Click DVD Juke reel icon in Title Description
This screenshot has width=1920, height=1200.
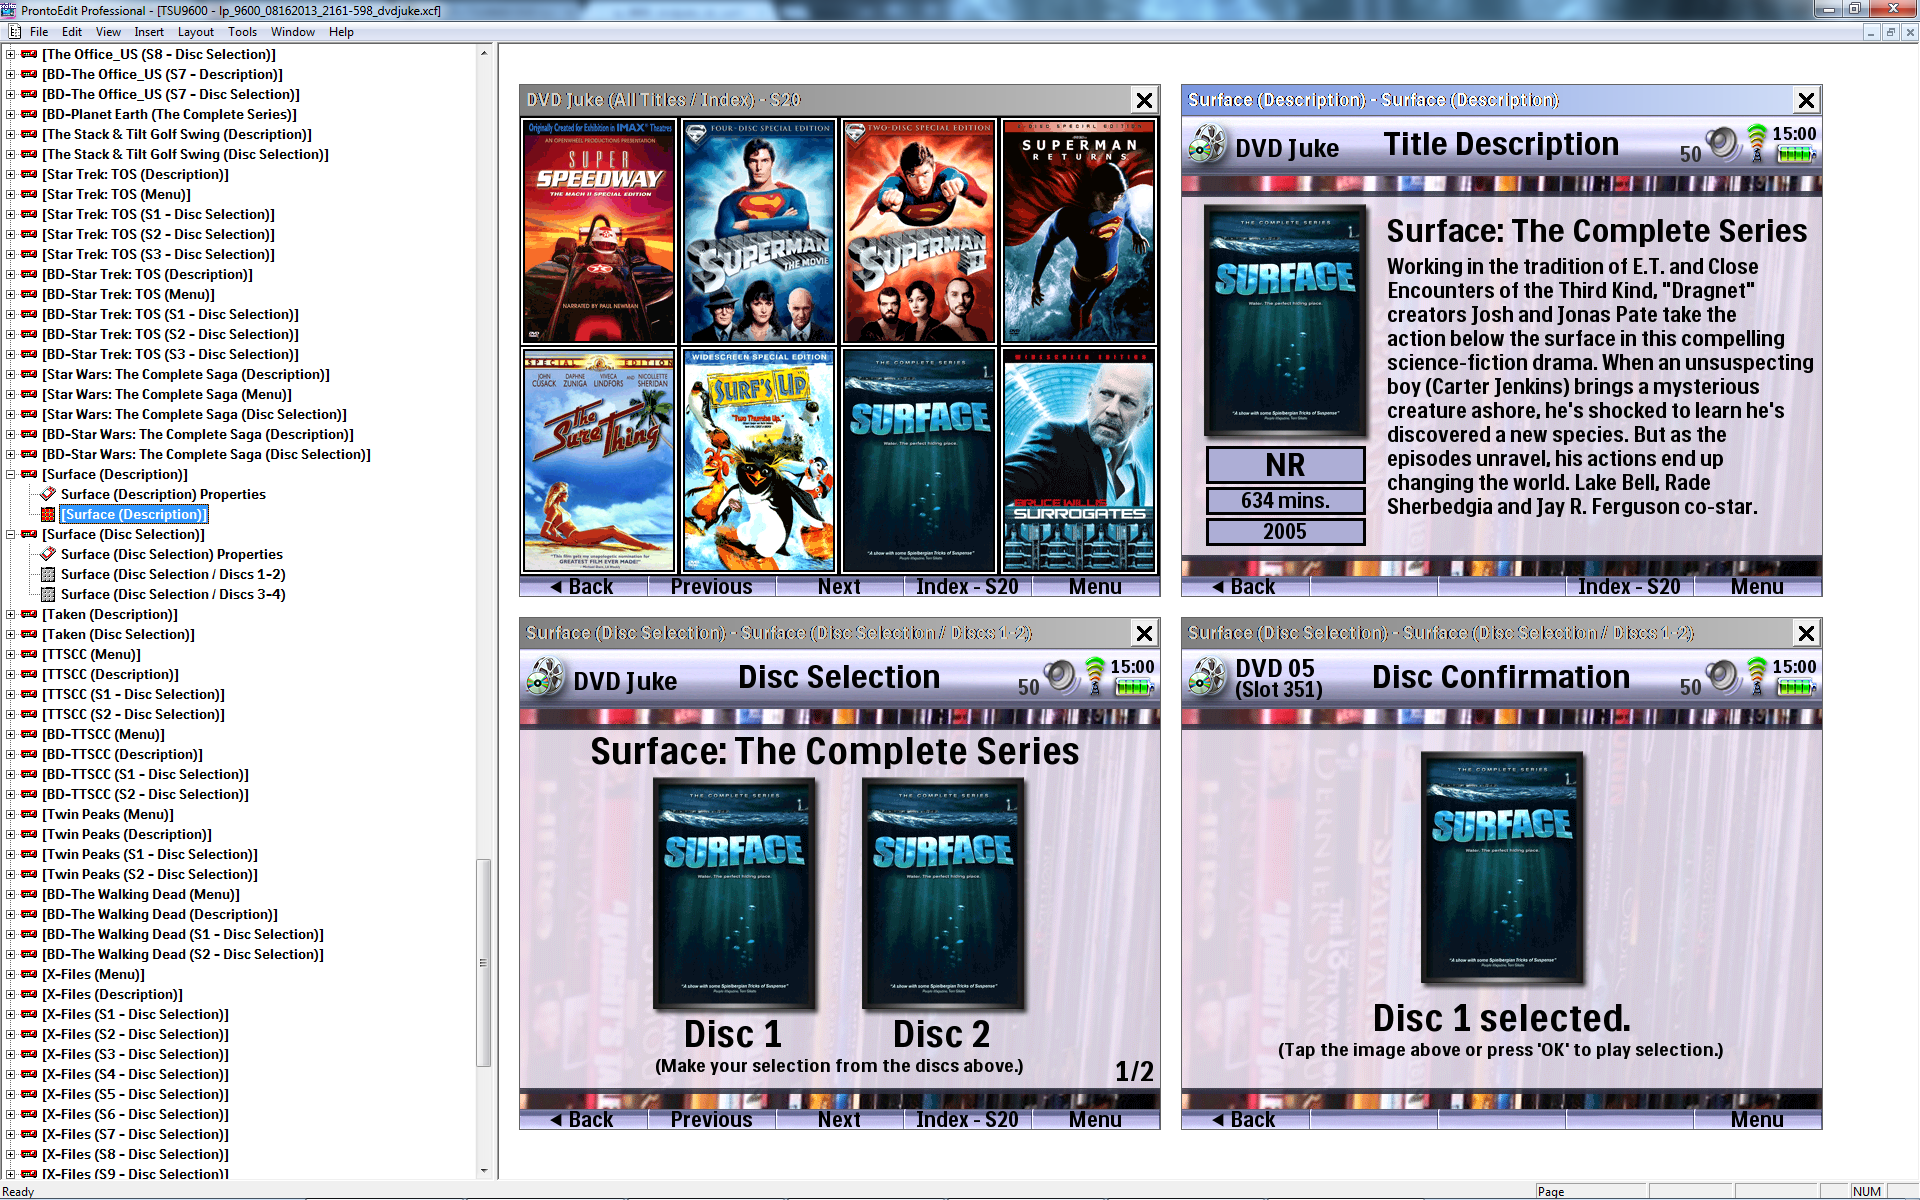(x=1207, y=145)
